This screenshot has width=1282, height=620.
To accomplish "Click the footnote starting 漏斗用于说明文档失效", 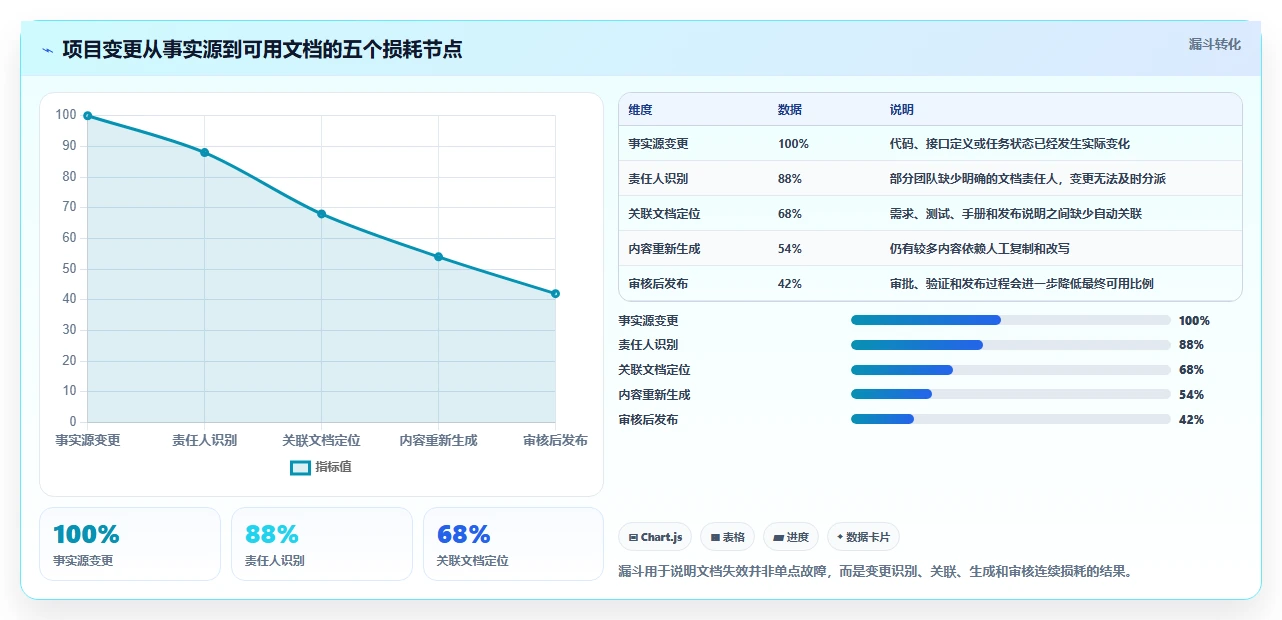I will (x=875, y=572).
